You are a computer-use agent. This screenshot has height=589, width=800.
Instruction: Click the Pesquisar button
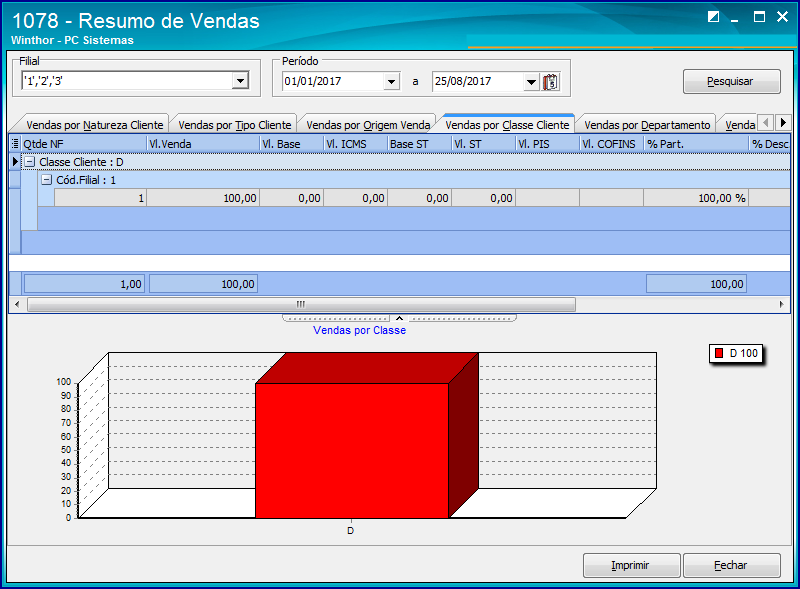point(732,81)
